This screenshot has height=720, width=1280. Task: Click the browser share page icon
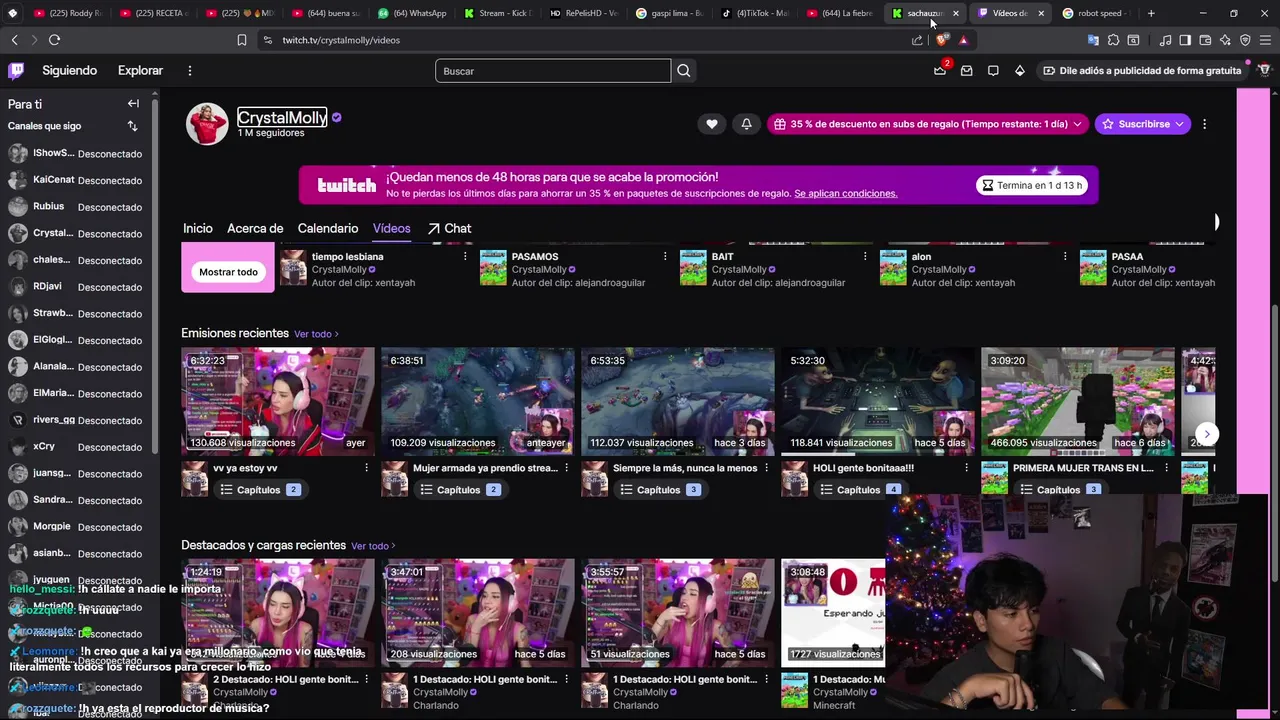917,40
